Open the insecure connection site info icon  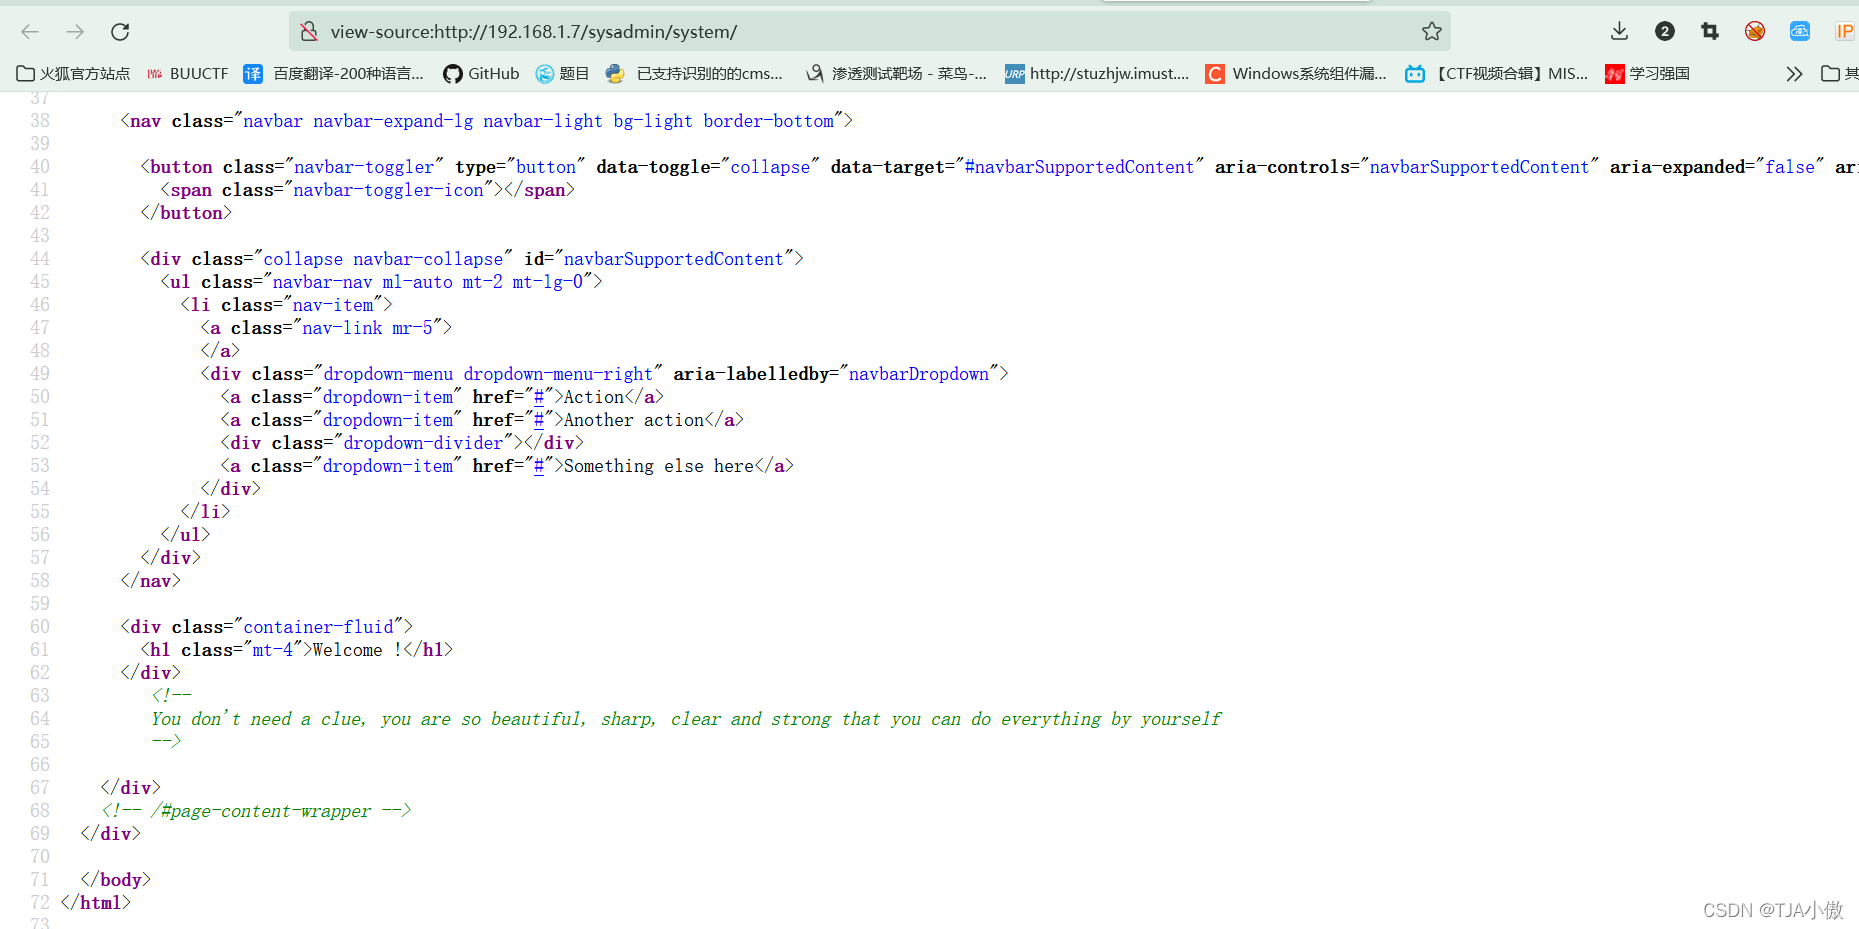pyautogui.click(x=310, y=32)
